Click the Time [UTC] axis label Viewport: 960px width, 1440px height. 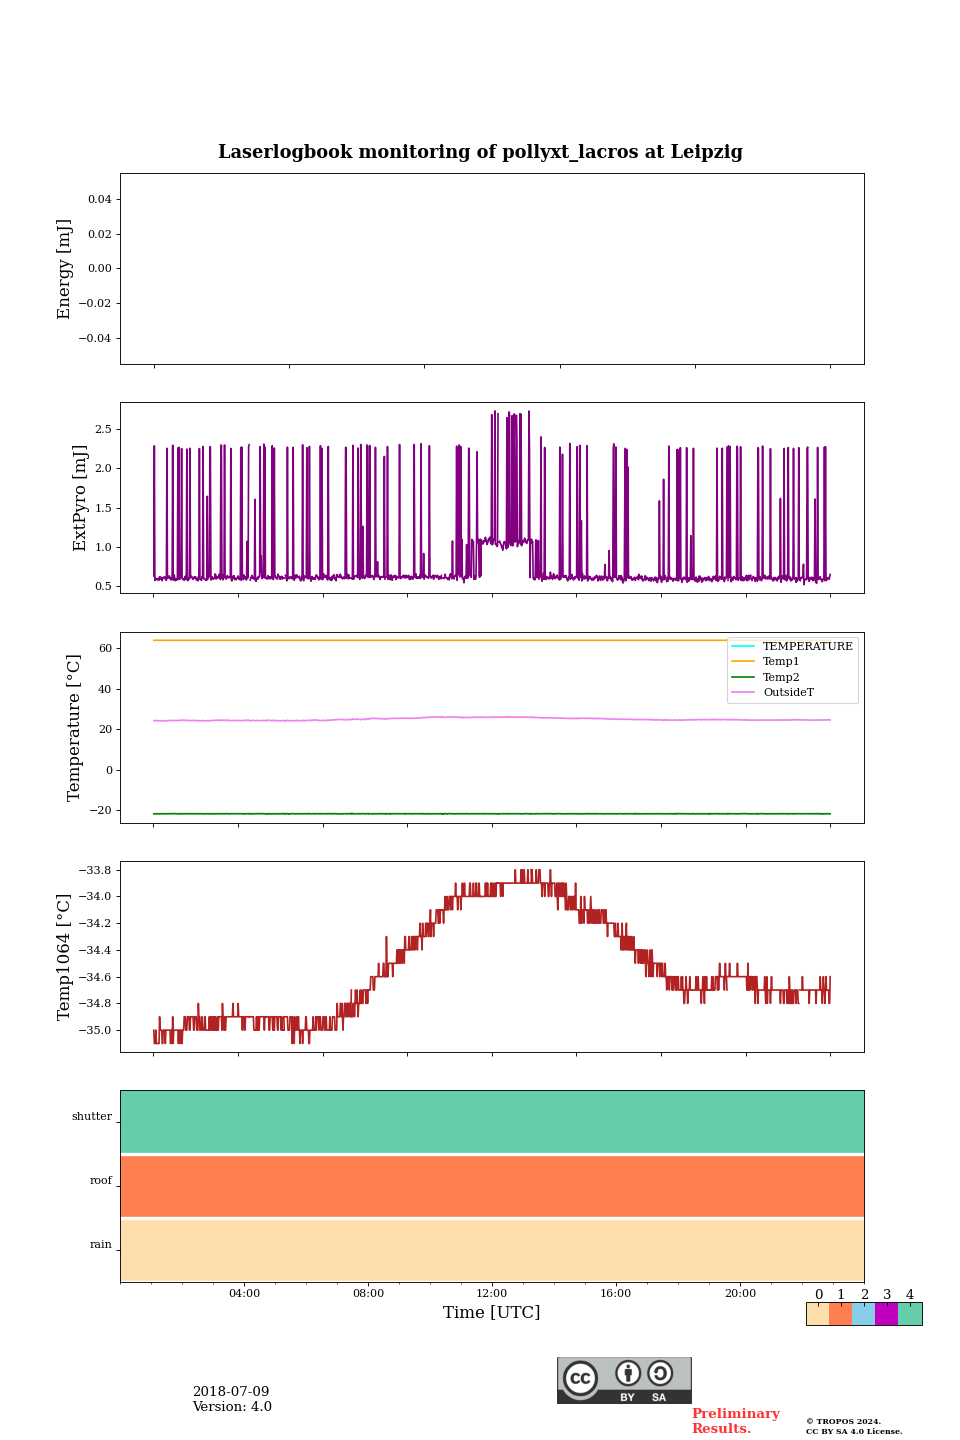tap(492, 1312)
